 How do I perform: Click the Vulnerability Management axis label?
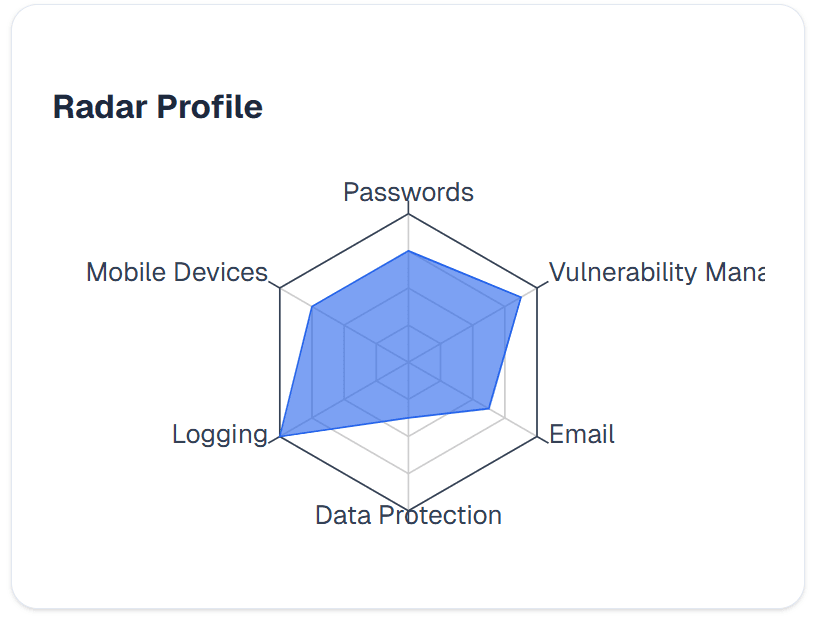656,272
